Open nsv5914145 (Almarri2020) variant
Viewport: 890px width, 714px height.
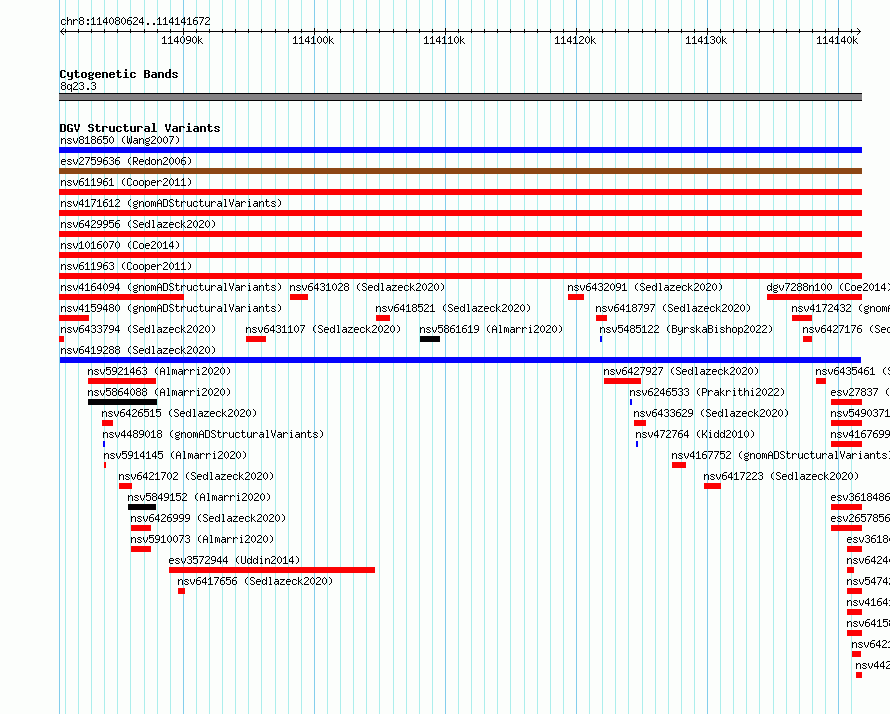175,455
